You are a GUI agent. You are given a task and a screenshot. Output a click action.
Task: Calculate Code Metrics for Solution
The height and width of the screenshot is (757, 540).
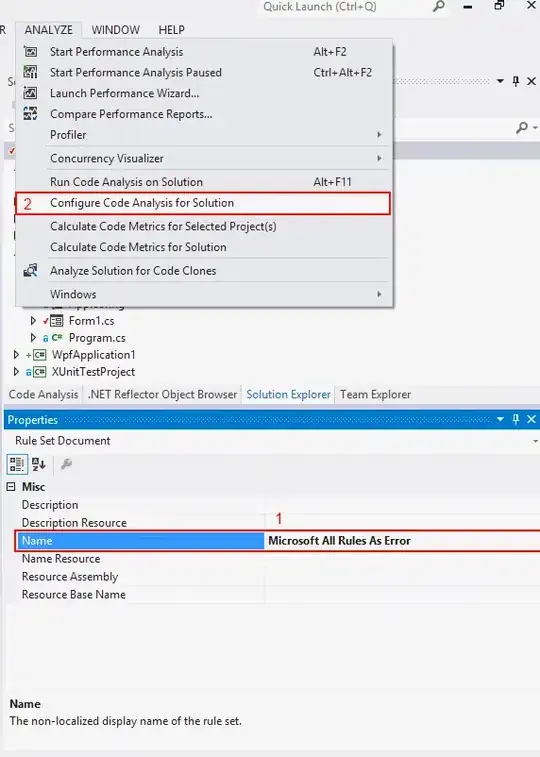point(204,247)
